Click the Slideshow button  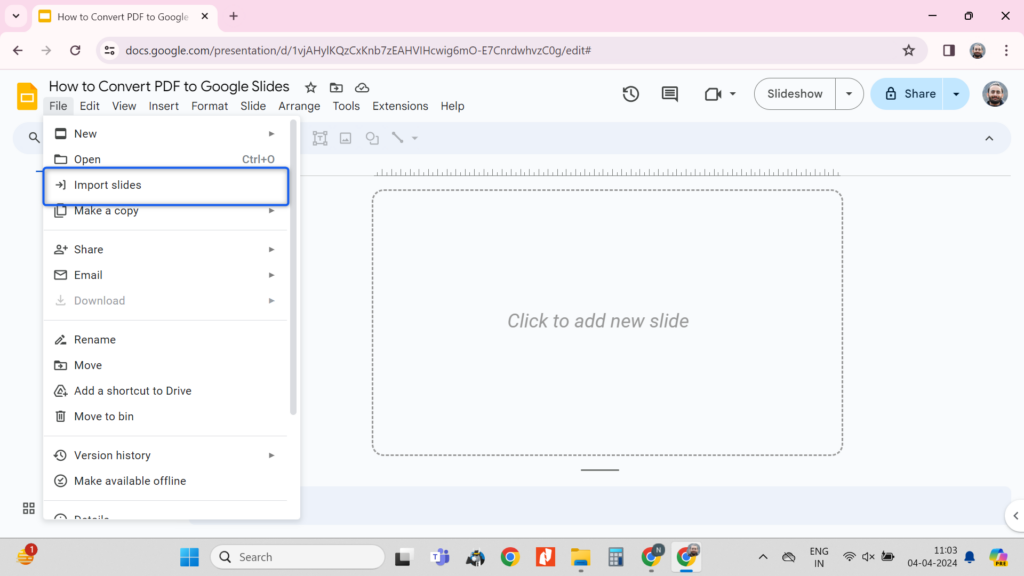(x=794, y=93)
